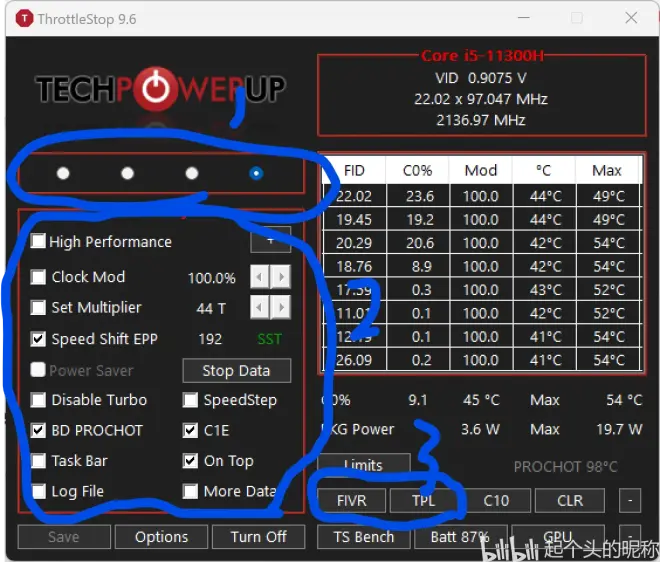Enable the Disable Turbo checkbox
The width and height of the screenshot is (660, 562).
pos(38,400)
